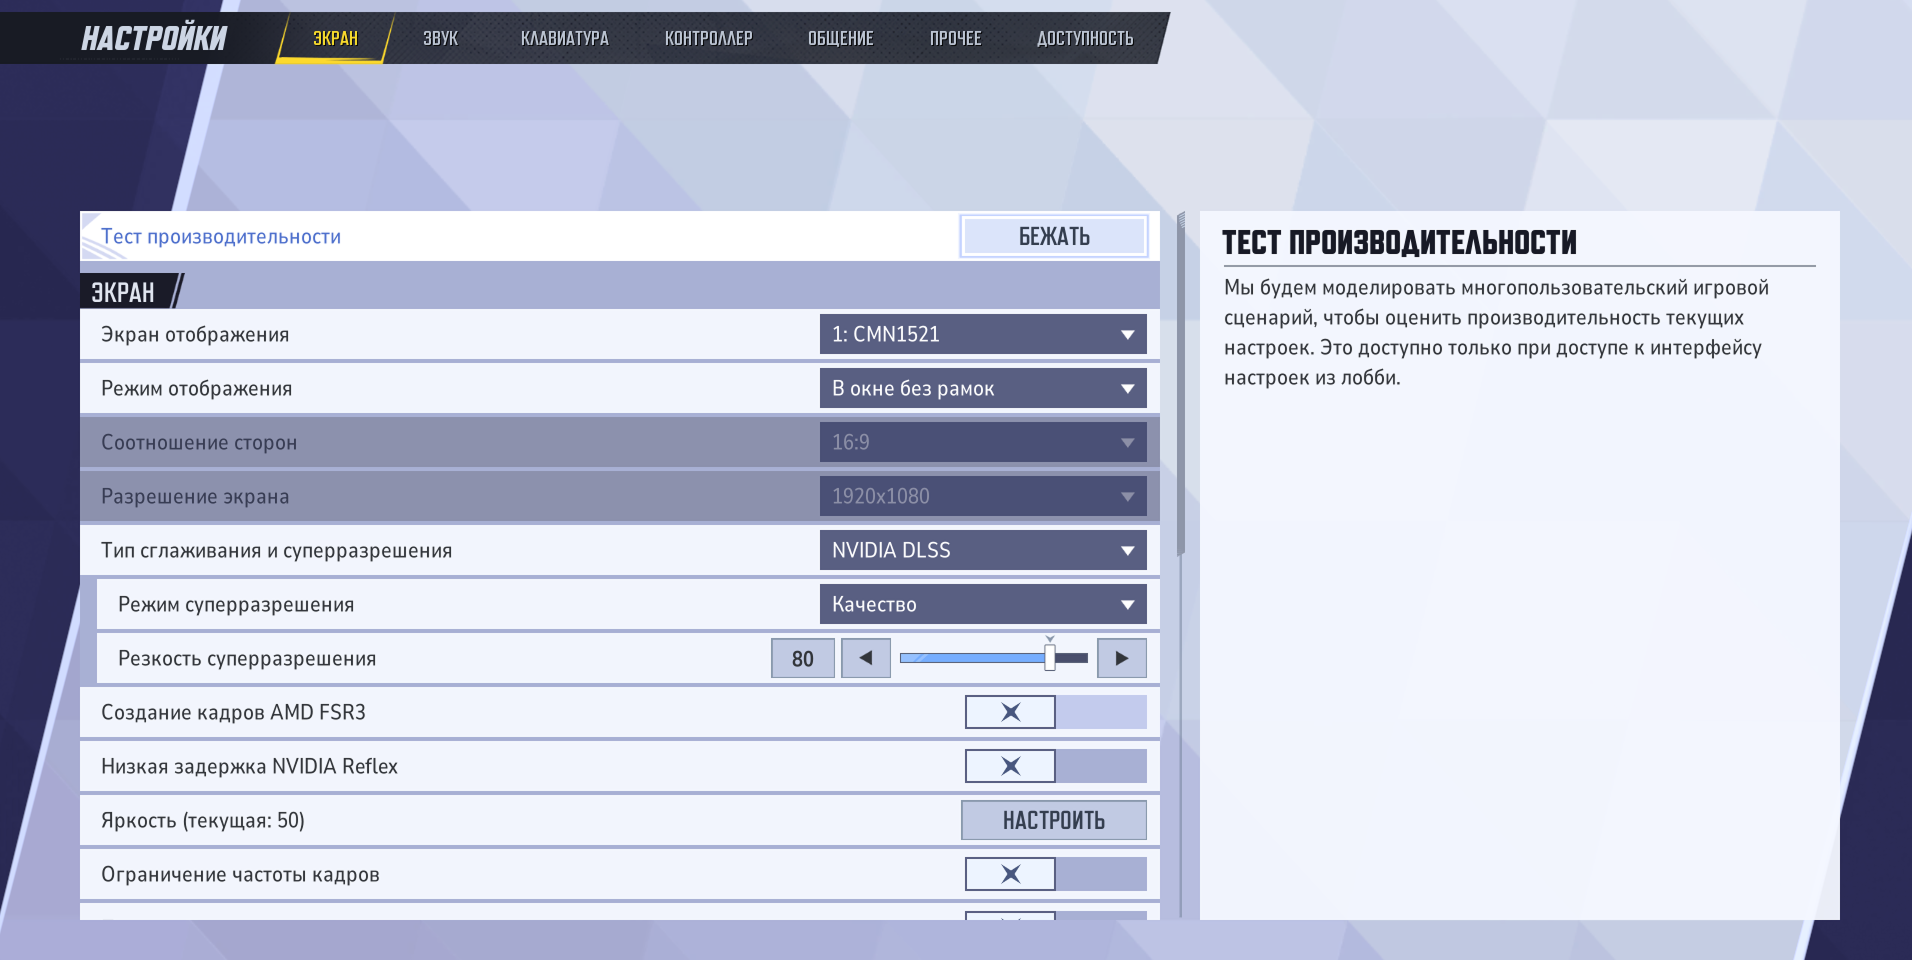Expand the Качество super resolution dropdown

click(982, 604)
